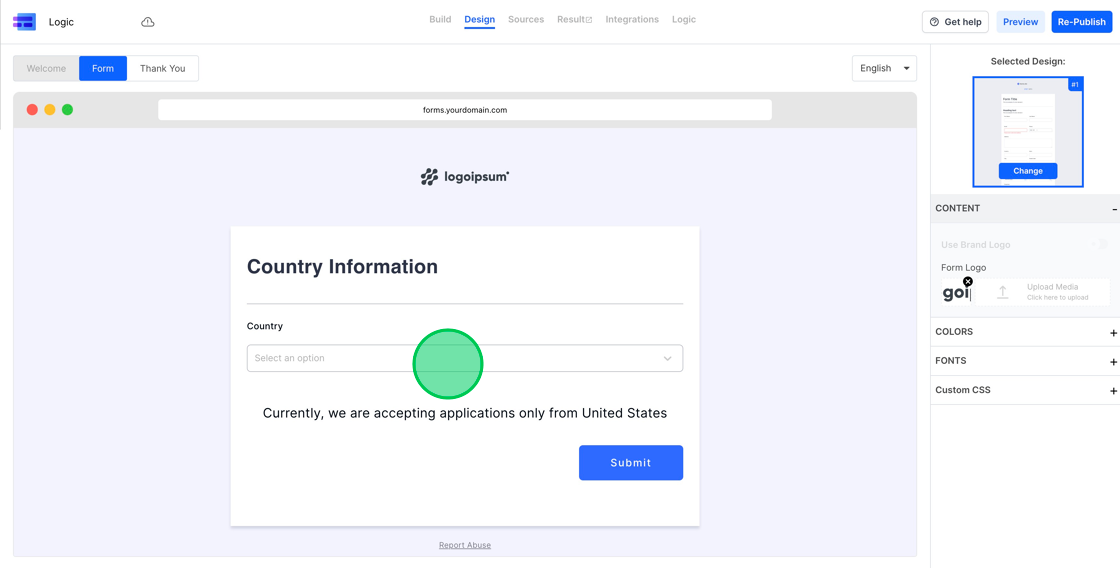The height and width of the screenshot is (568, 1120).
Task: Expand the Custom CSS section
Action: pyautogui.click(x=1113, y=390)
